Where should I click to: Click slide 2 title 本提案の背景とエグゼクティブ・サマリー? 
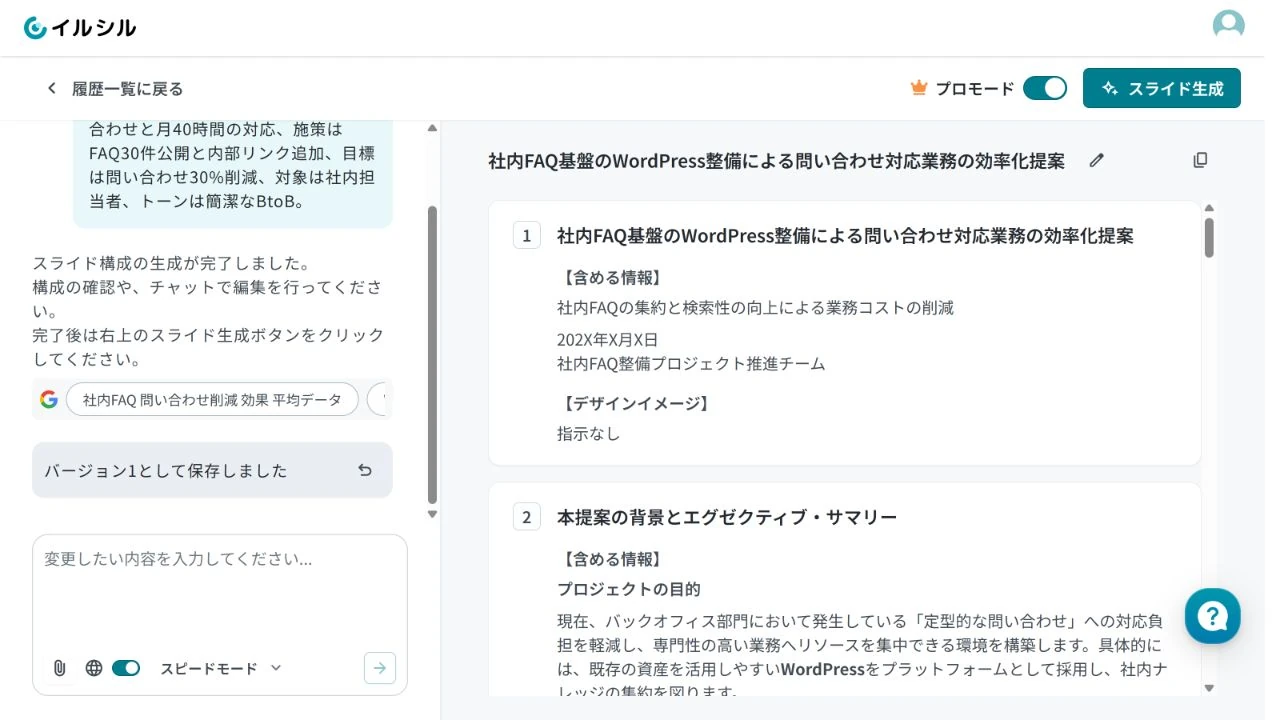pos(727,517)
